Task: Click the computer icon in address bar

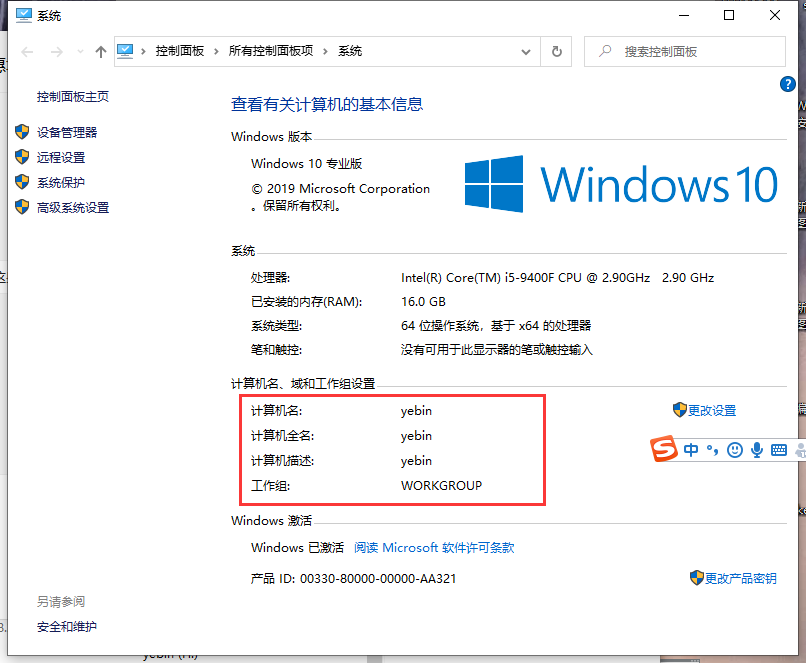Action: click(125, 51)
